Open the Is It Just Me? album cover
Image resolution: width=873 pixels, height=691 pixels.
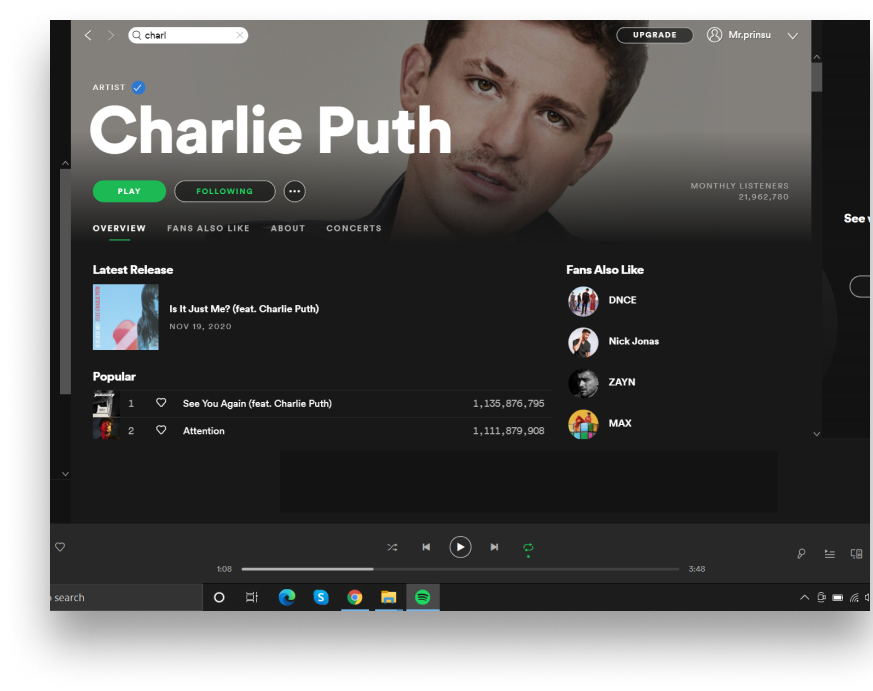[126, 317]
